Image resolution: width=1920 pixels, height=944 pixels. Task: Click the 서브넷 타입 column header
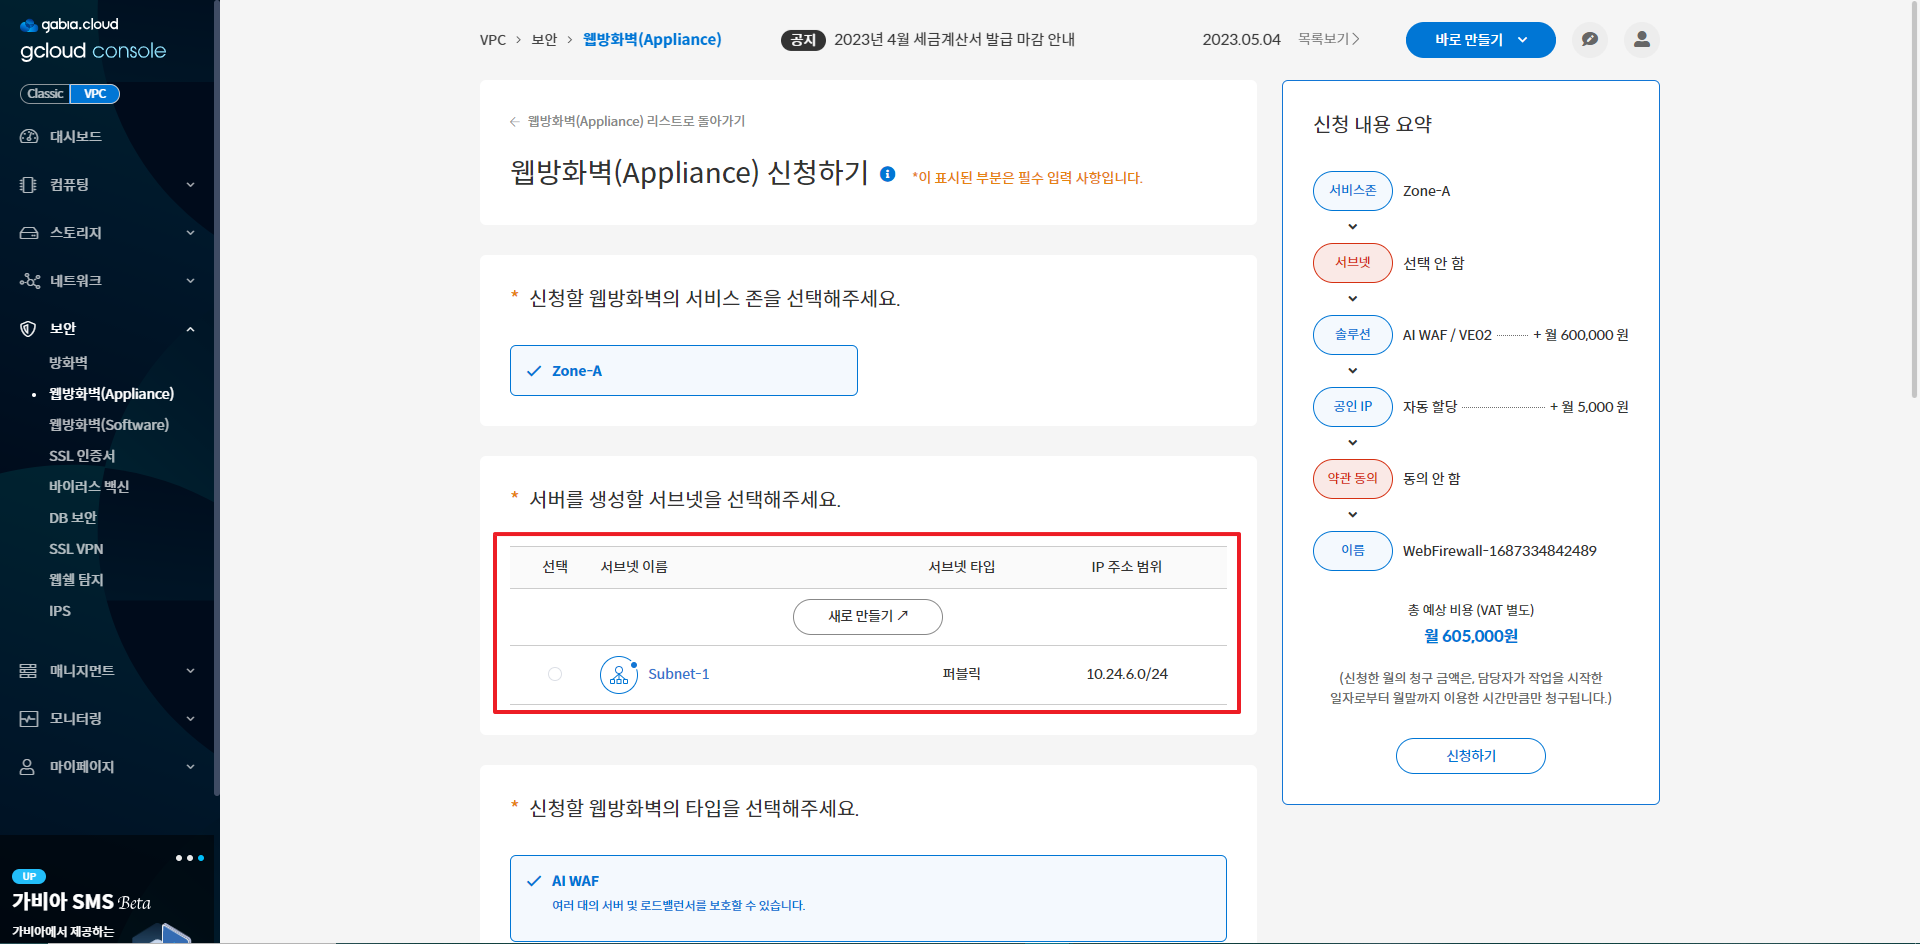[x=961, y=567]
